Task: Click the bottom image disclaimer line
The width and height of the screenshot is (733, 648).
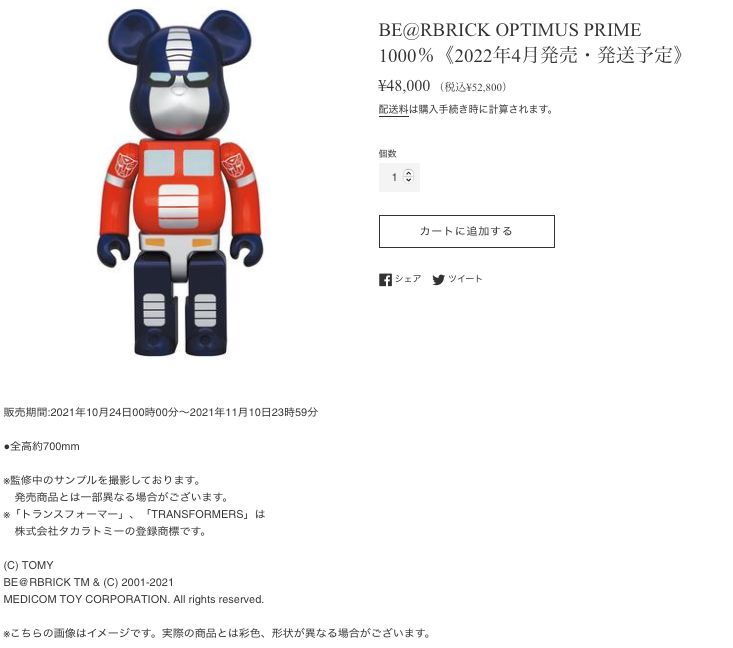Action: click(x=217, y=634)
